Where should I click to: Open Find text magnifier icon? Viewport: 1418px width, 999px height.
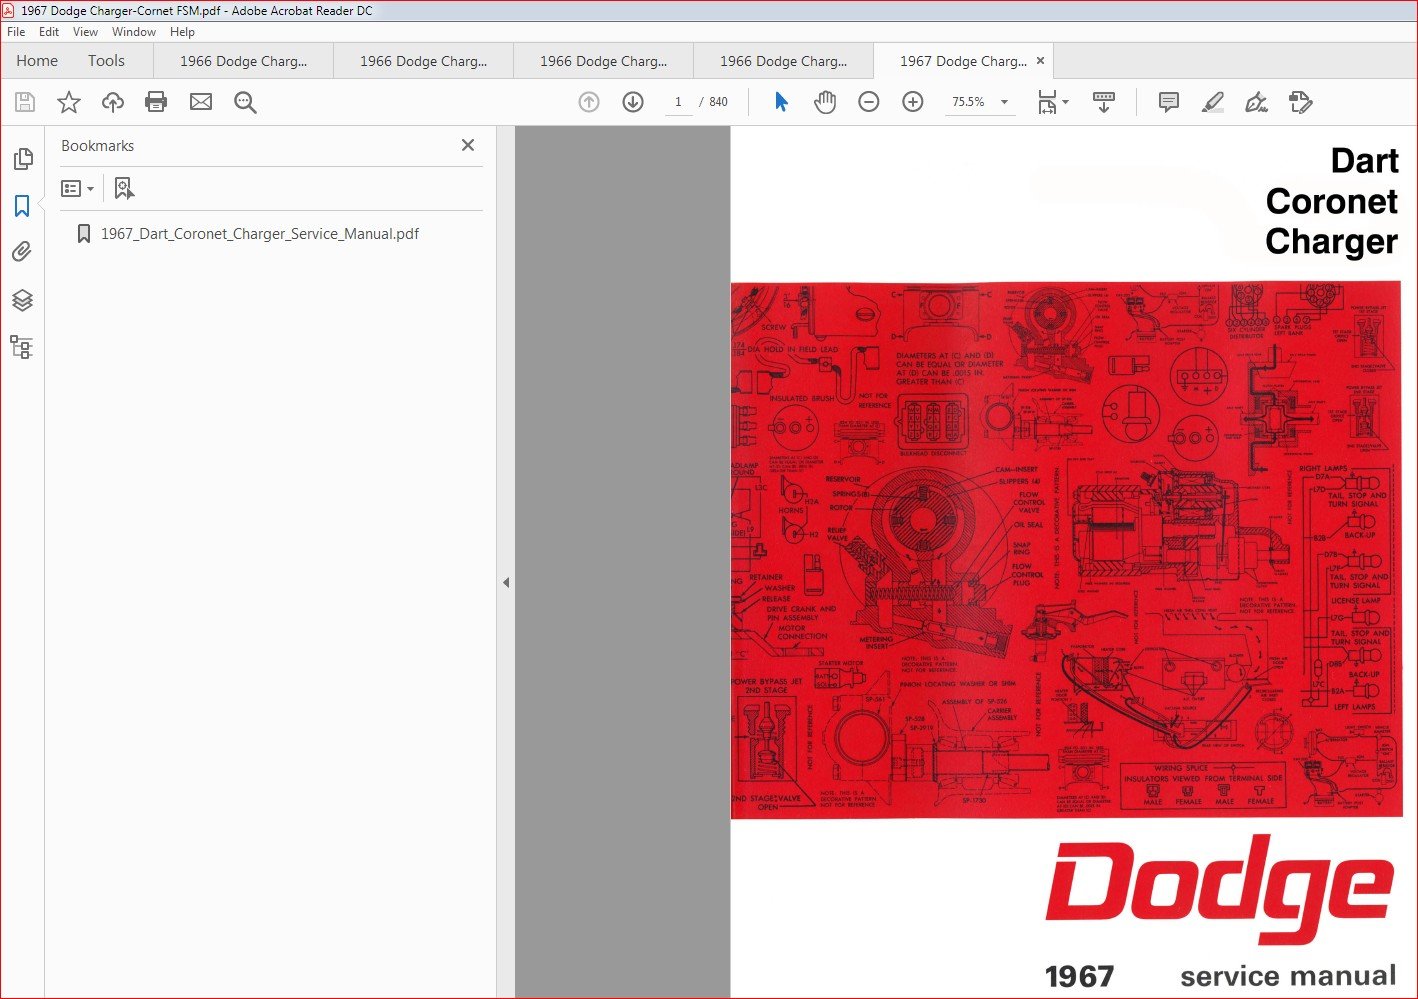pyautogui.click(x=245, y=102)
